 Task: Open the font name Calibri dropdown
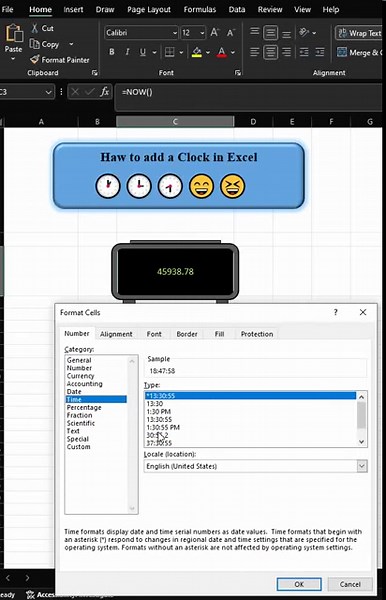point(175,33)
